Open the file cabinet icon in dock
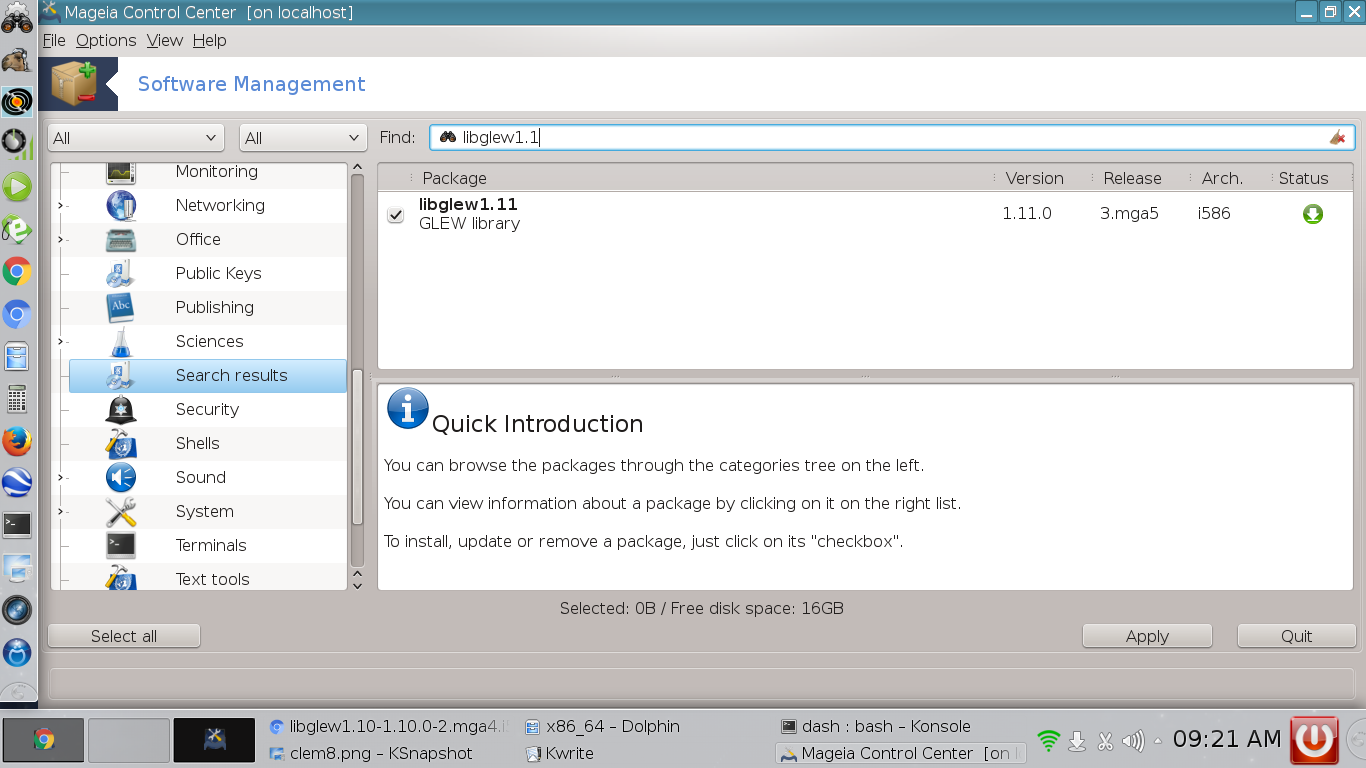Image resolution: width=1366 pixels, height=768 pixels. point(17,357)
